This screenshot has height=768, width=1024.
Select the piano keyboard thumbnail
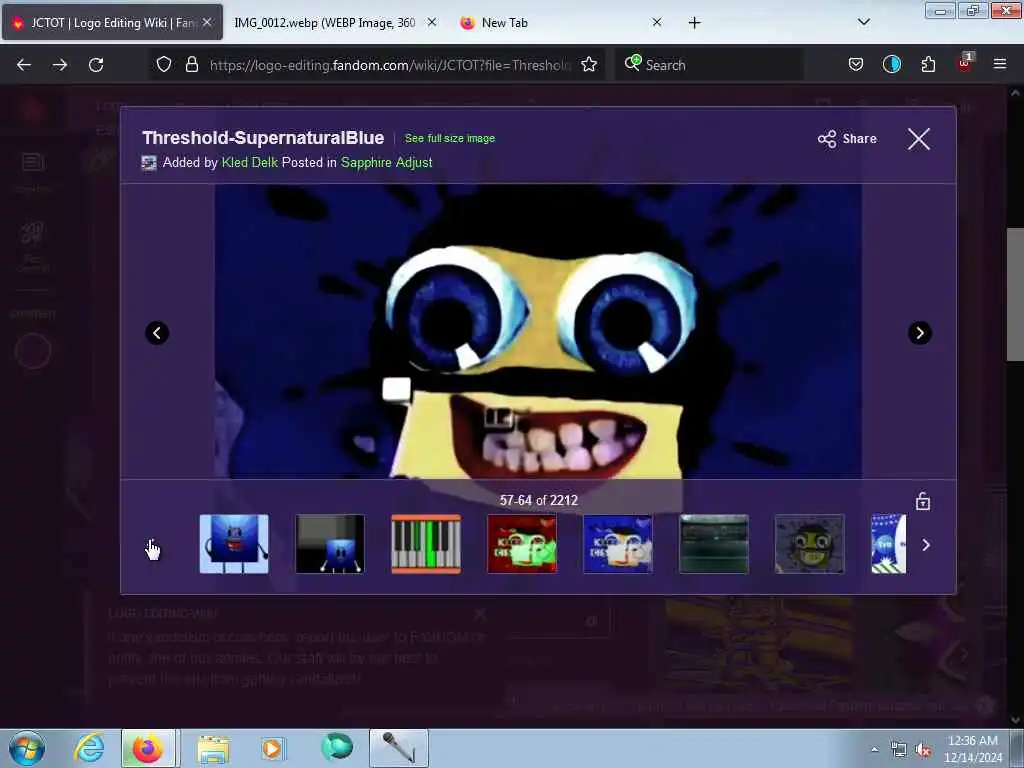pyautogui.click(x=426, y=544)
